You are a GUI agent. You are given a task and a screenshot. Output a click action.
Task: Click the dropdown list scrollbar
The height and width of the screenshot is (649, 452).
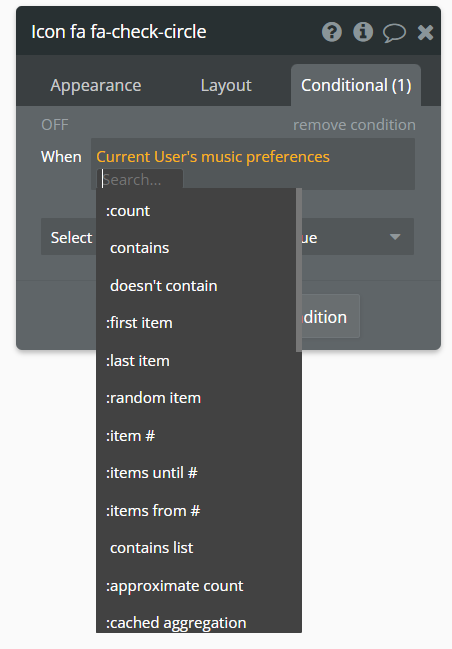click(x=299, y=270)
